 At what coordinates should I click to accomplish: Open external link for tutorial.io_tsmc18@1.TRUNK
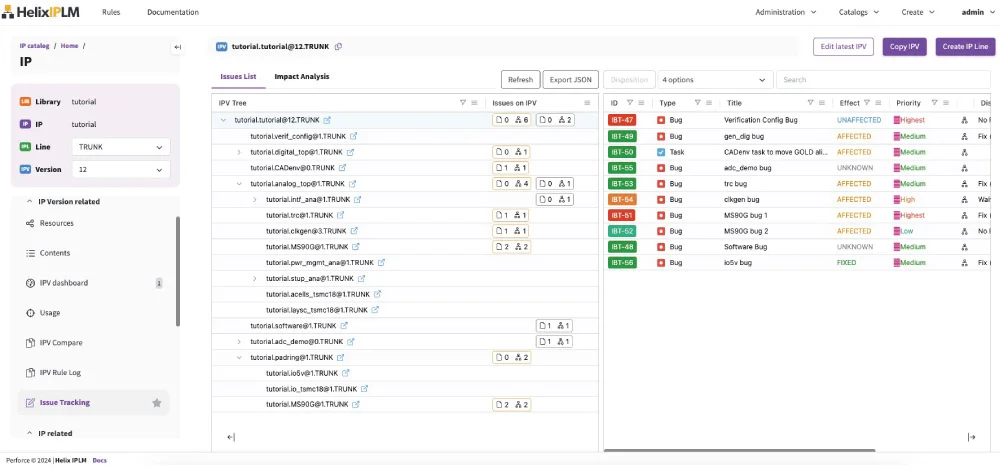pyautogui.click(x=365, y=389)
